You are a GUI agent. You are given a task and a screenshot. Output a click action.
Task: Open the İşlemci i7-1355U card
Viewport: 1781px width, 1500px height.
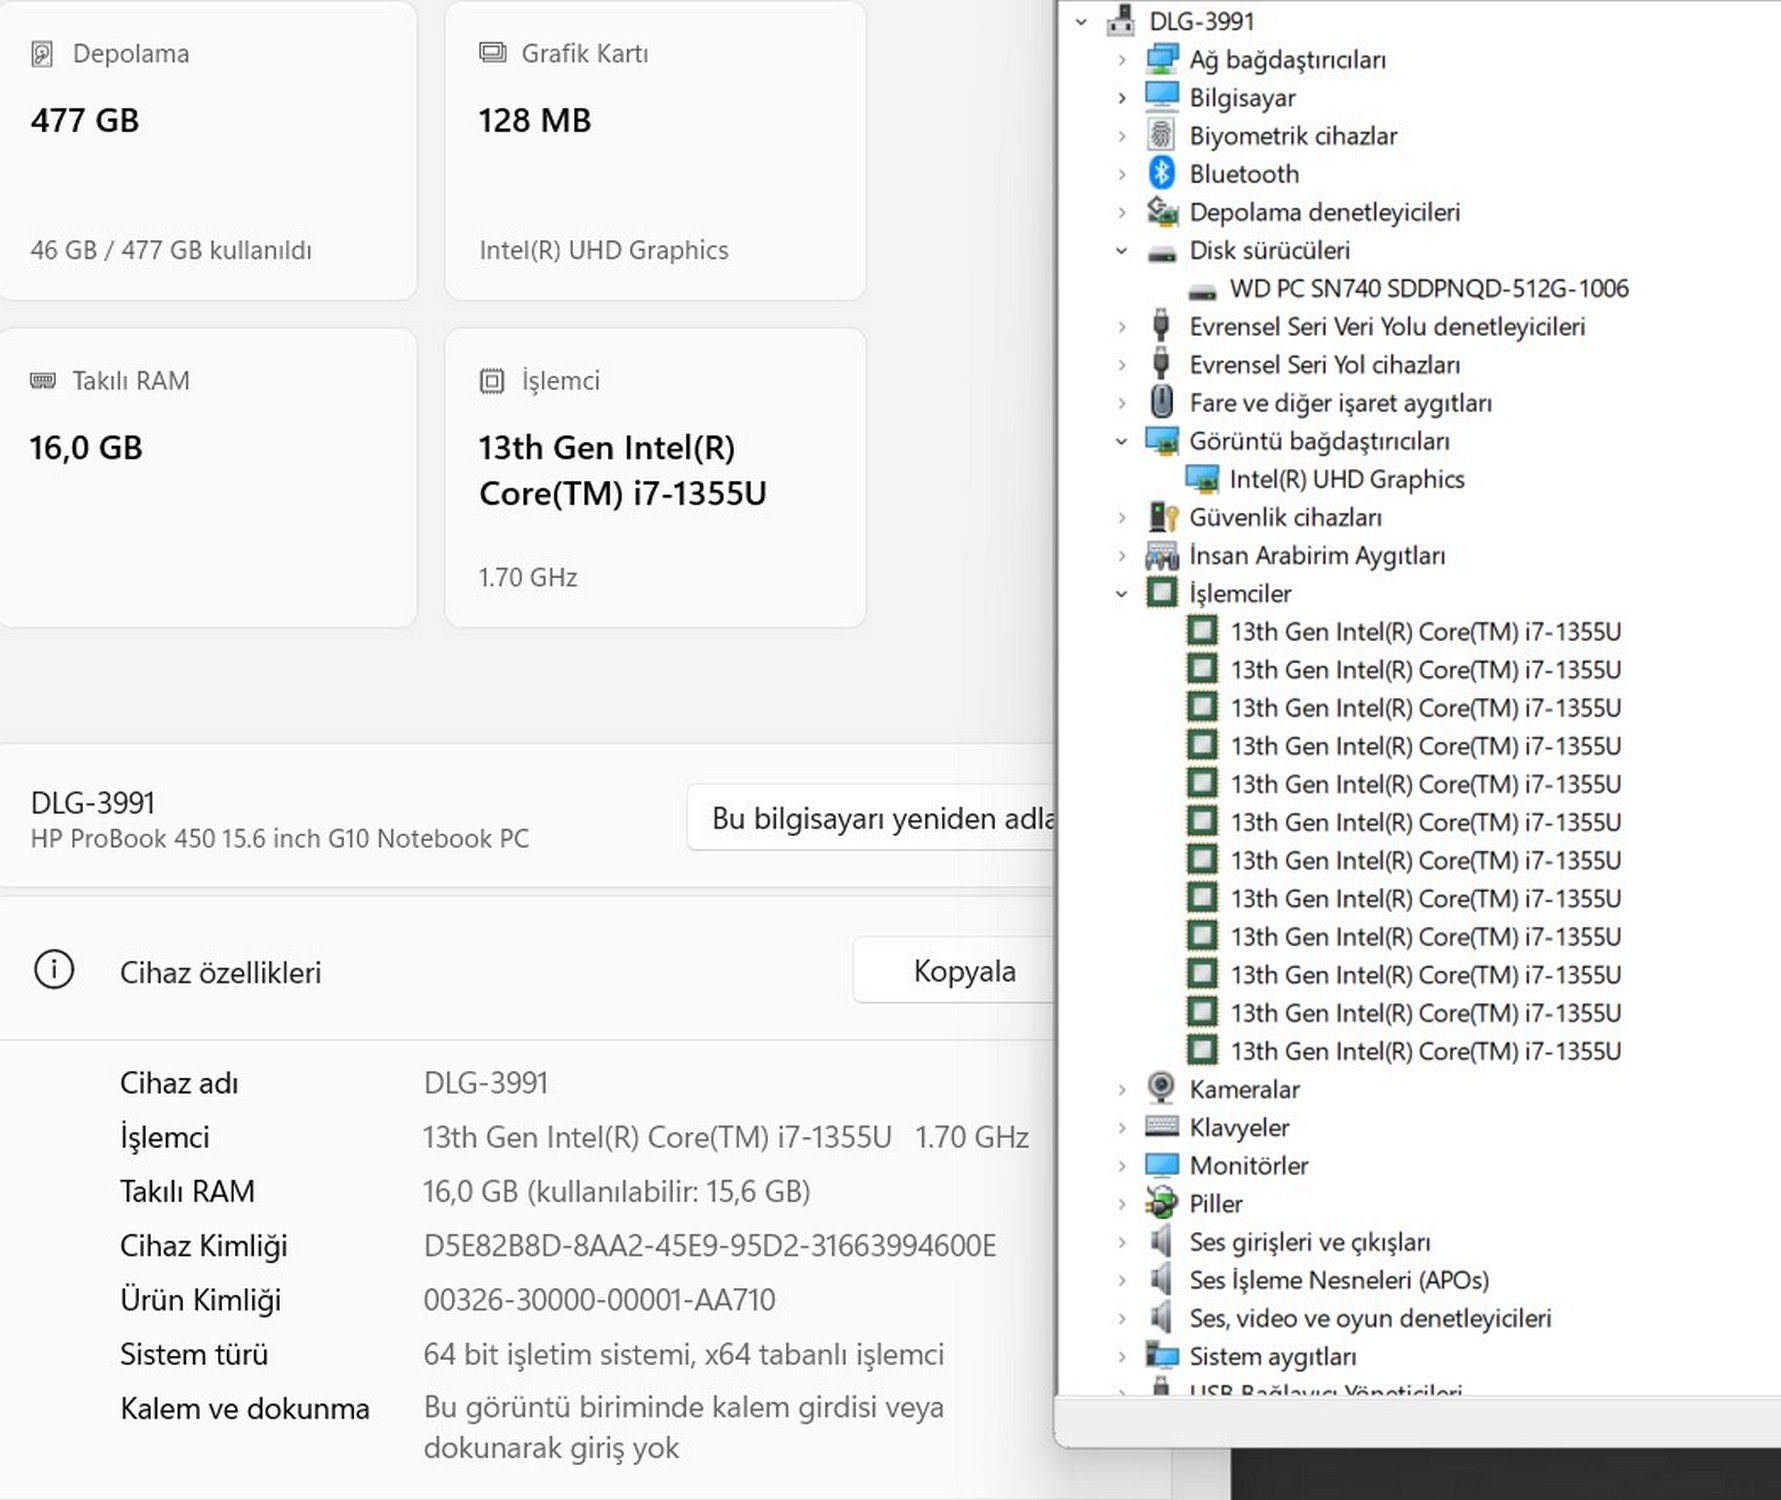655,478
